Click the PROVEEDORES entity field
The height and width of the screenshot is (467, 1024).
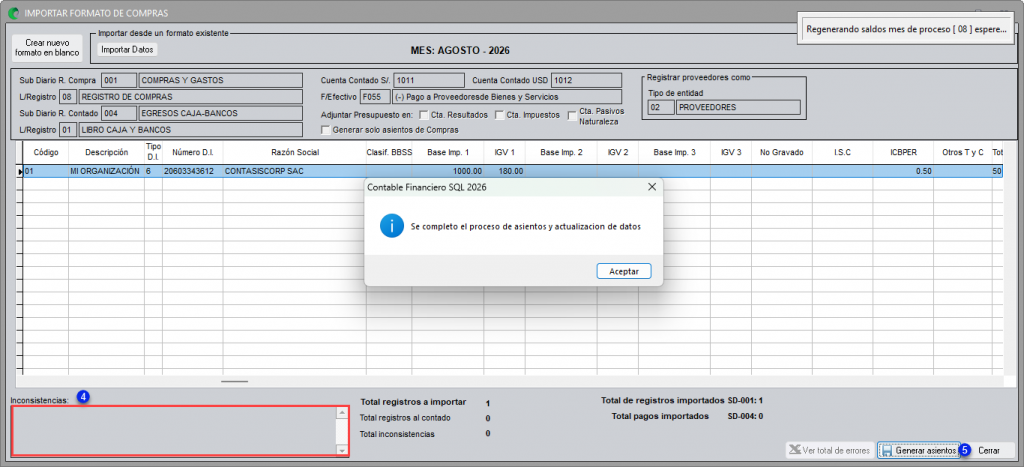(738, 106)
